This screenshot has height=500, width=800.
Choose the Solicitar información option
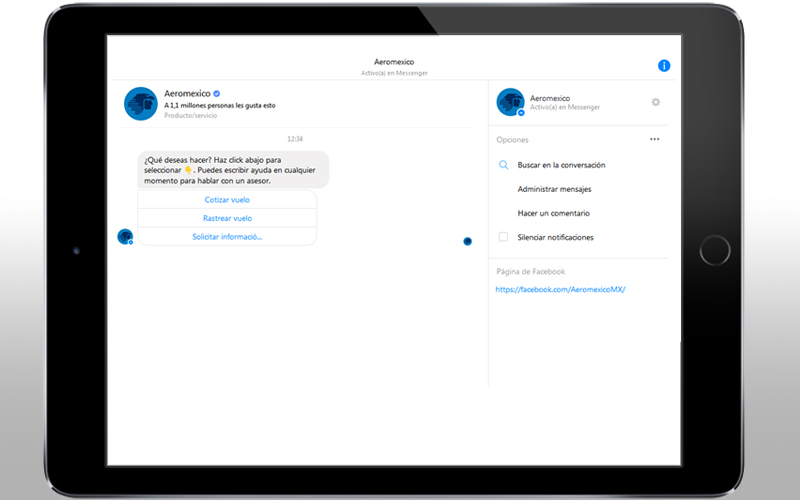[x=227, y=237]
